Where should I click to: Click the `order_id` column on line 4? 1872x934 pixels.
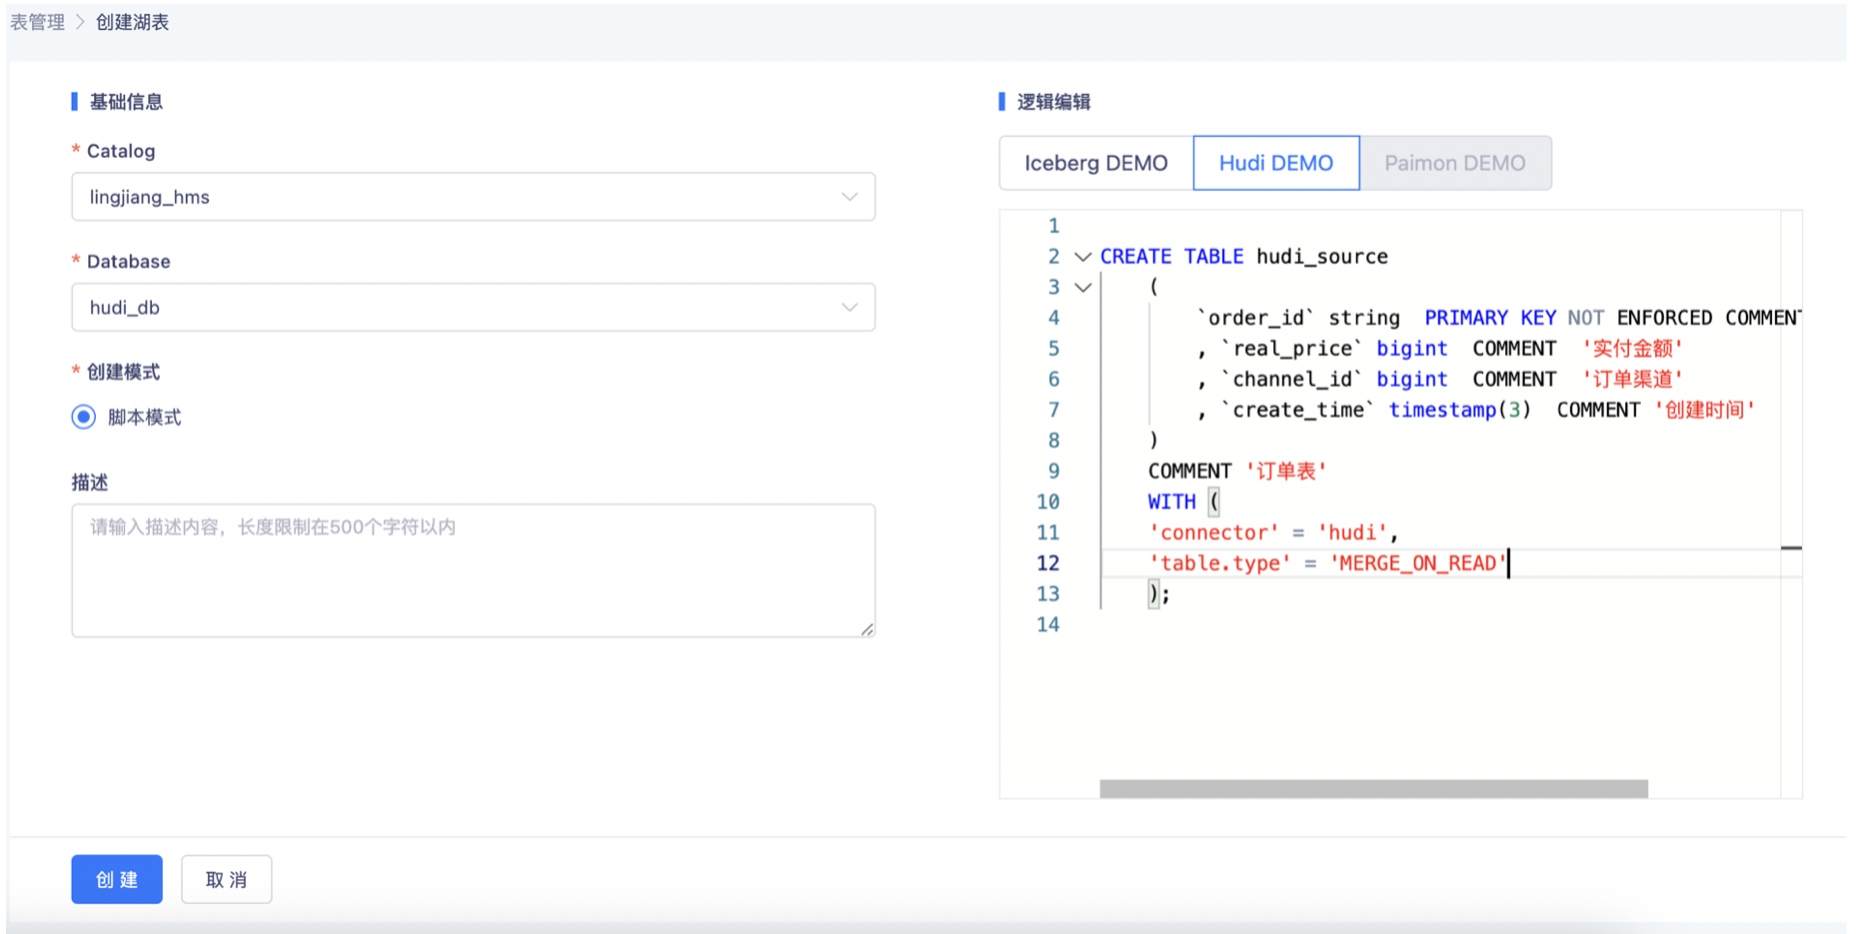(1255, 318)
